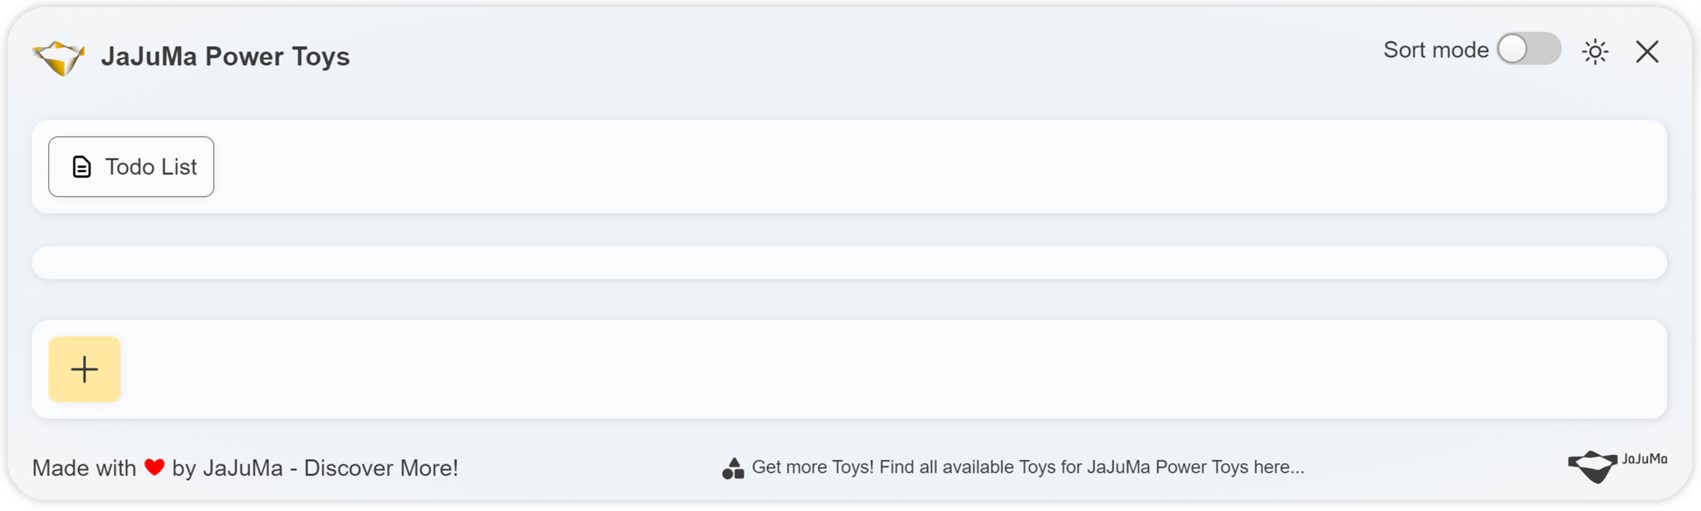Click the shapes icon beside Get more Toys
The width and height of the screenshot is (1701, 511).
tap(733, 468)
